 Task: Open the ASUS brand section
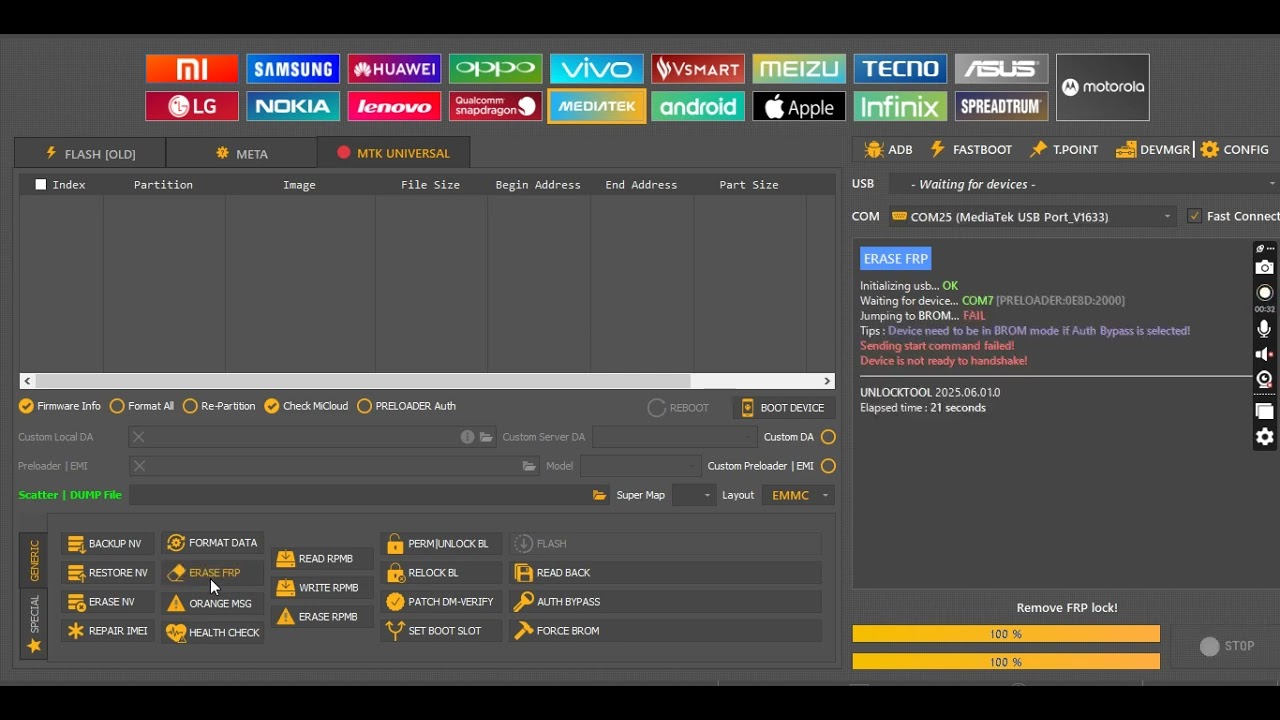[x=1001, y=69]
